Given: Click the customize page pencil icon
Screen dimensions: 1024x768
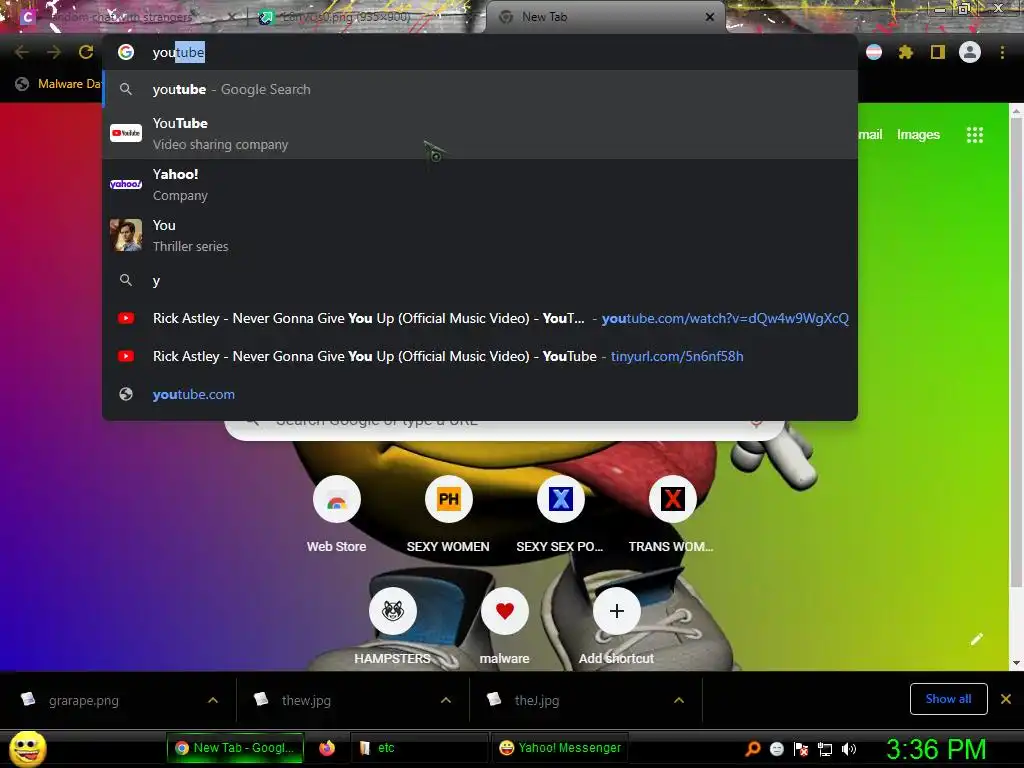Looking at the screenshot, I should tap(976, 639).
